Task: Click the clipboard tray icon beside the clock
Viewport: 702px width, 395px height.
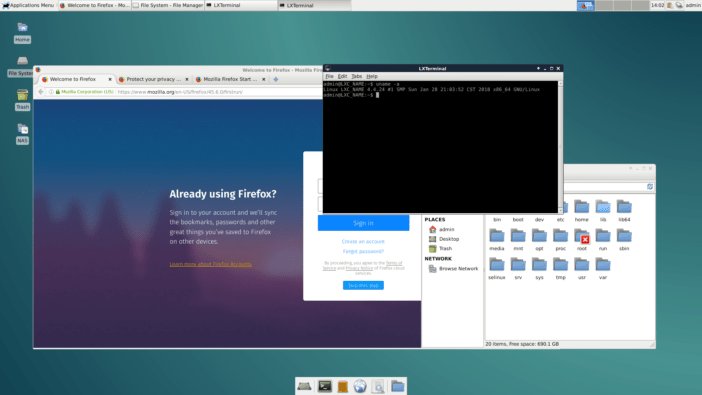Action: 670,5
